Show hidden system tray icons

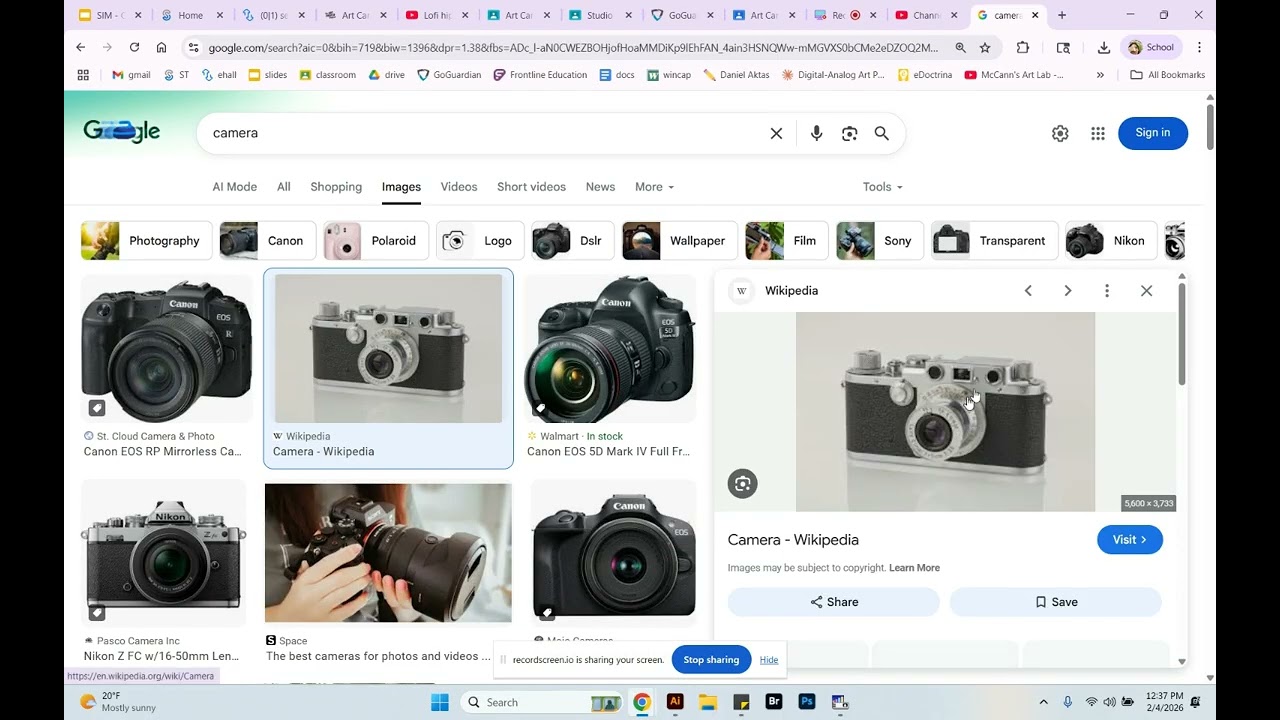tap(1043, 702)
